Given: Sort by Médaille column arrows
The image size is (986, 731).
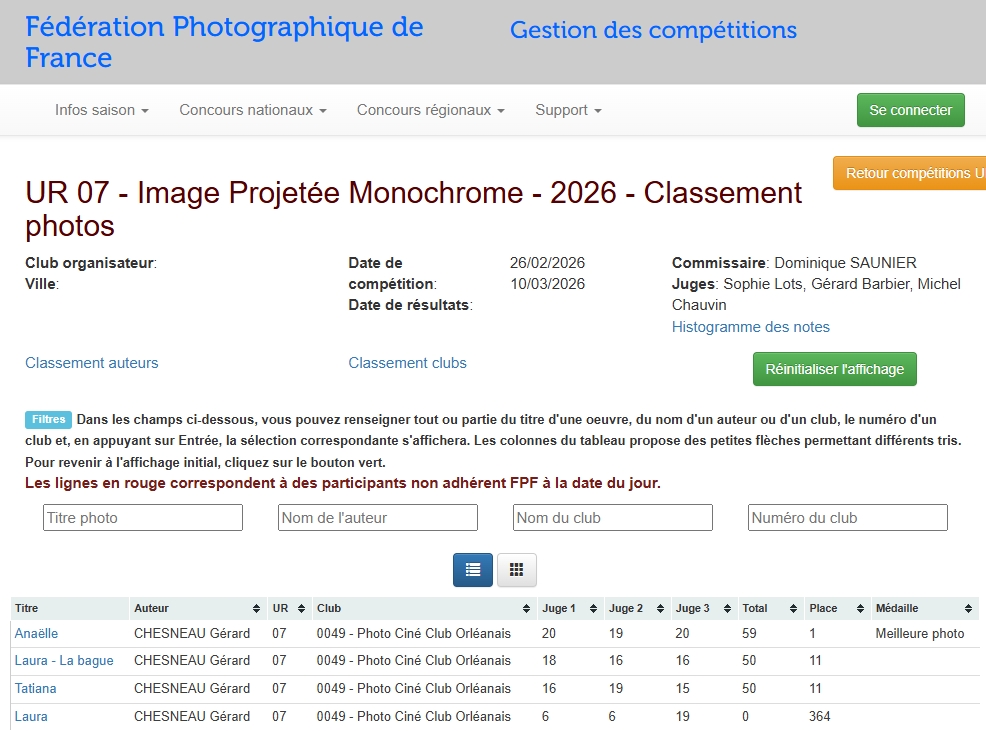Looking at the screenshot, I should [968, 608].
